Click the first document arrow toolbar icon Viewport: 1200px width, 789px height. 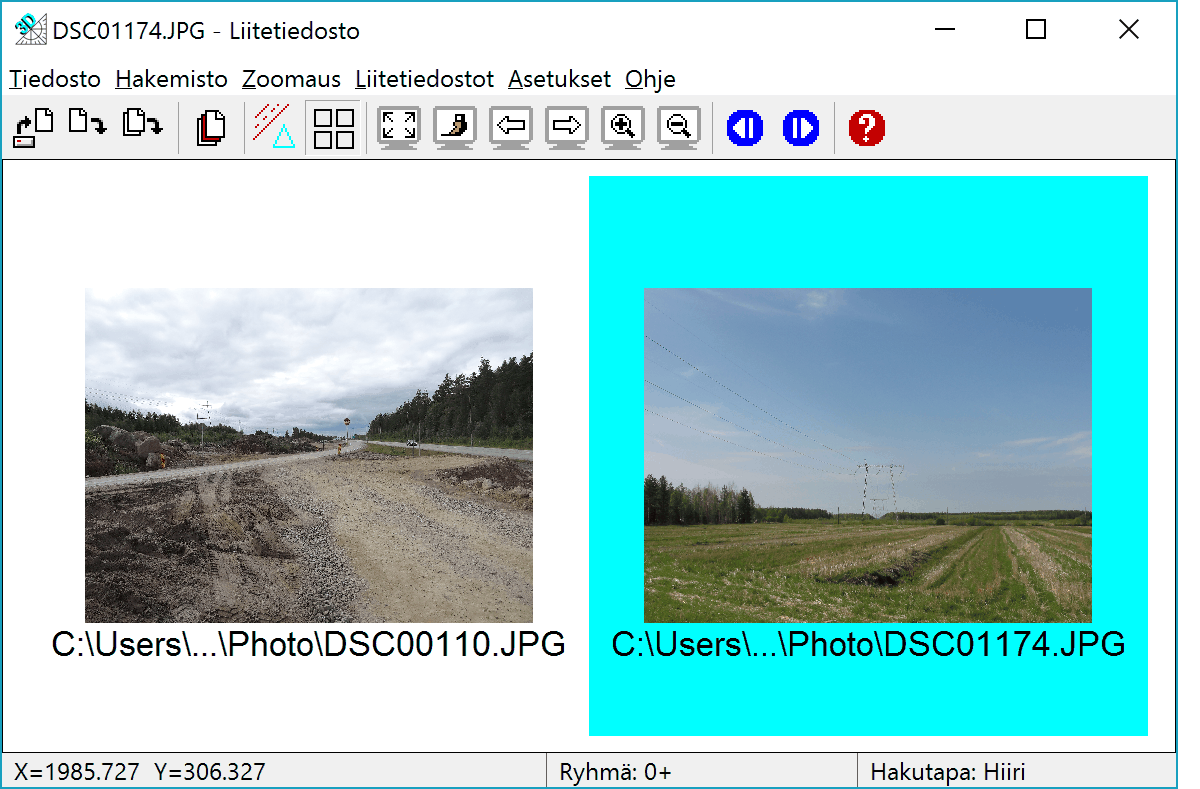pos(32,128)
